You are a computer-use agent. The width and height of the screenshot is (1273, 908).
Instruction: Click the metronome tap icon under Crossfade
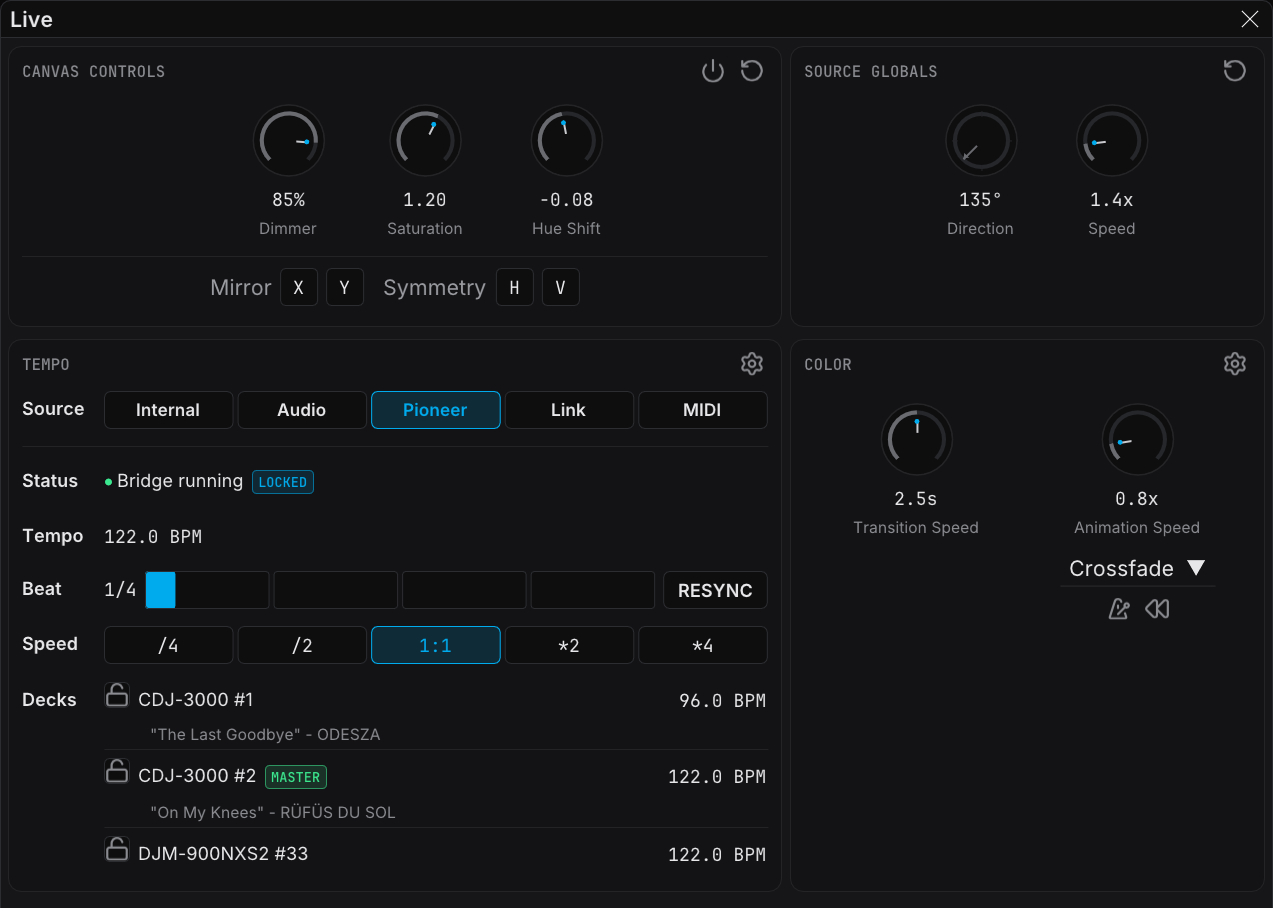[1119, 609]
